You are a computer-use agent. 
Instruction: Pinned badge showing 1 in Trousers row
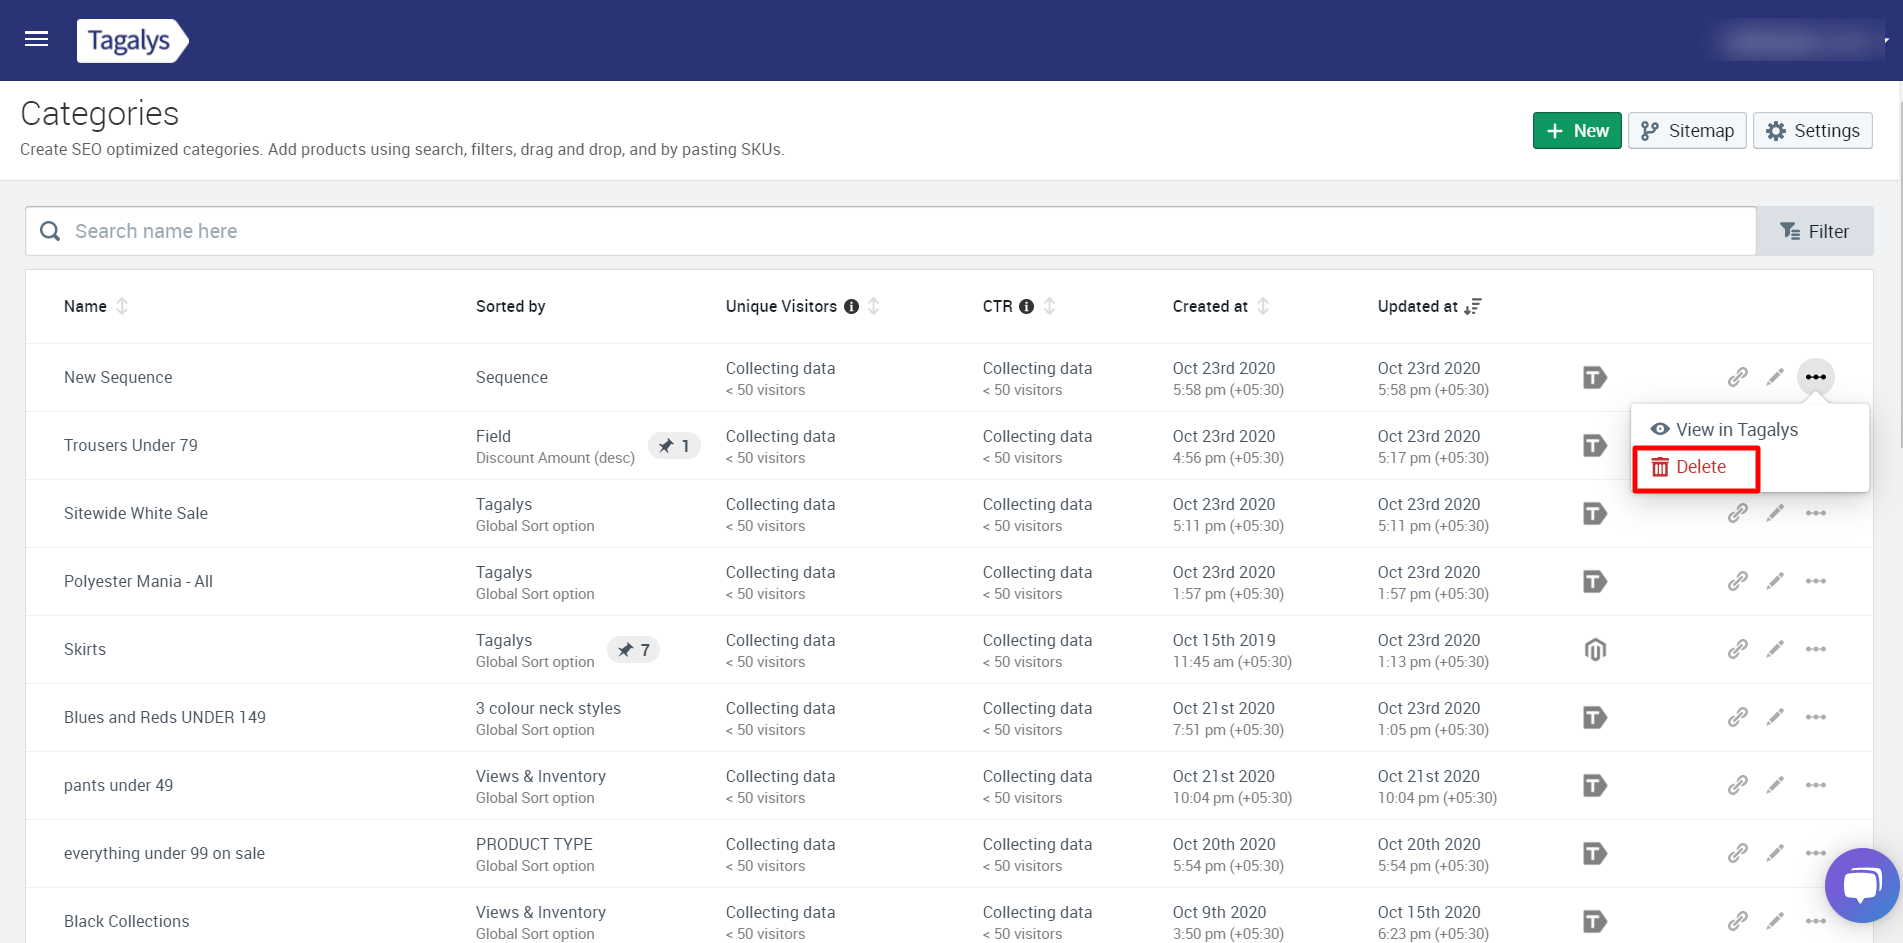click(x=674, y=446)
